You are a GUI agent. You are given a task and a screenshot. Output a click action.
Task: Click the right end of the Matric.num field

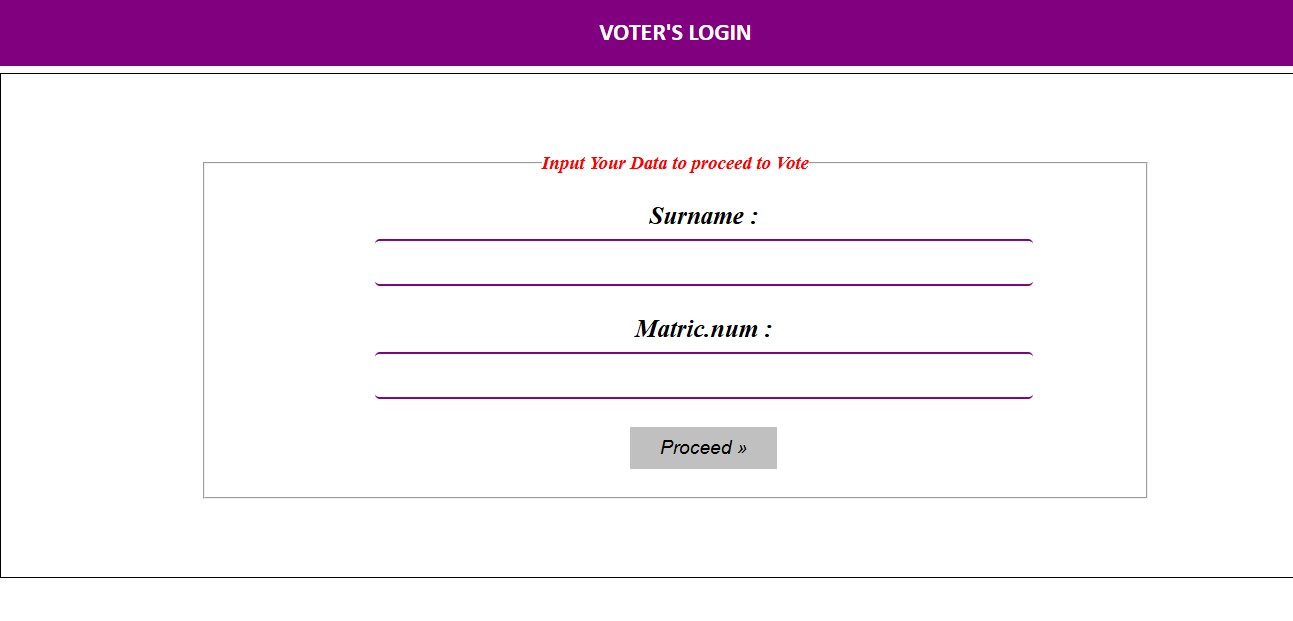coord(1022,376)
